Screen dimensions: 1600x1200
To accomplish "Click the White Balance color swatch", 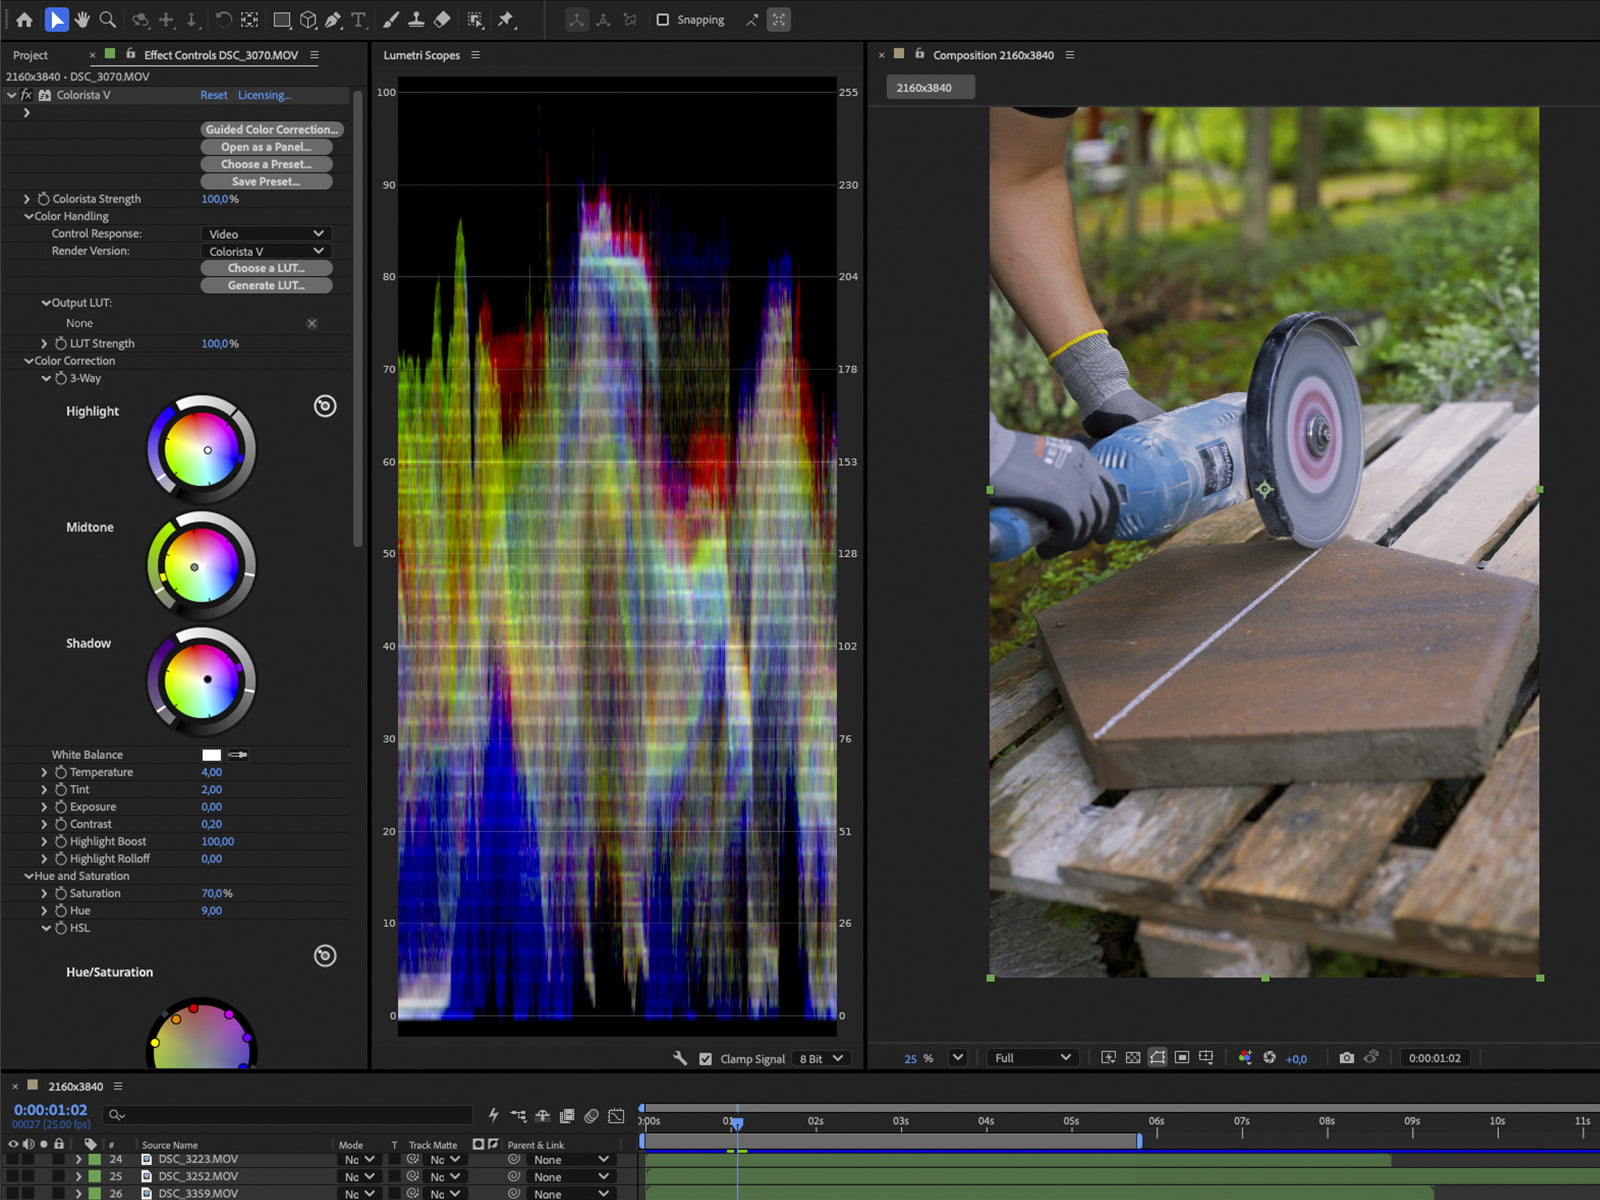I will [x=211, y=755].
